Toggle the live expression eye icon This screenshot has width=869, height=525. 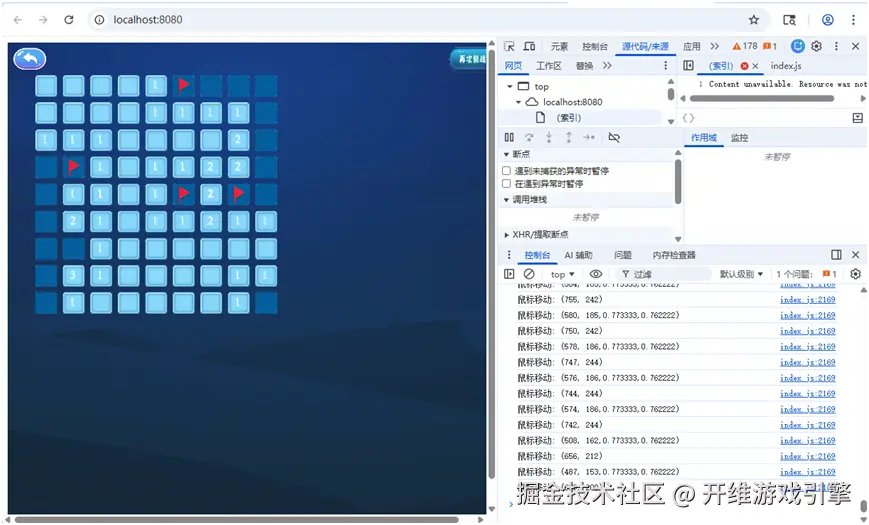click(x=596, y=274)
